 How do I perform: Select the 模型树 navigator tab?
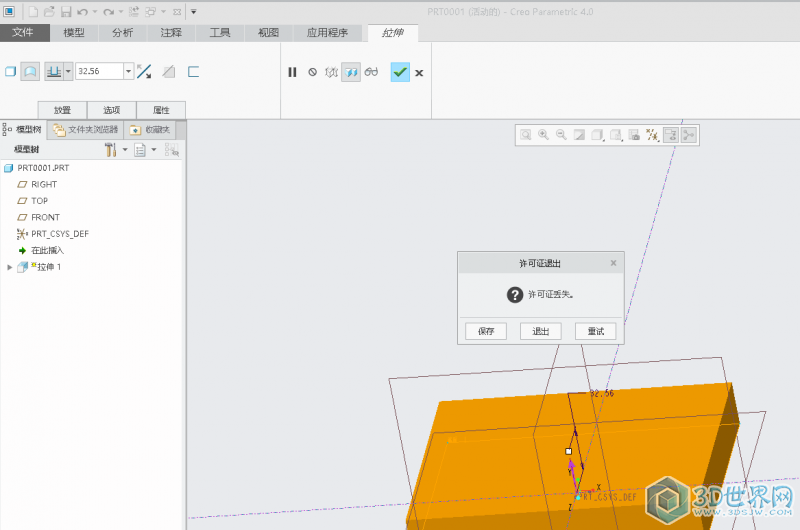click(x=23, y=130)
